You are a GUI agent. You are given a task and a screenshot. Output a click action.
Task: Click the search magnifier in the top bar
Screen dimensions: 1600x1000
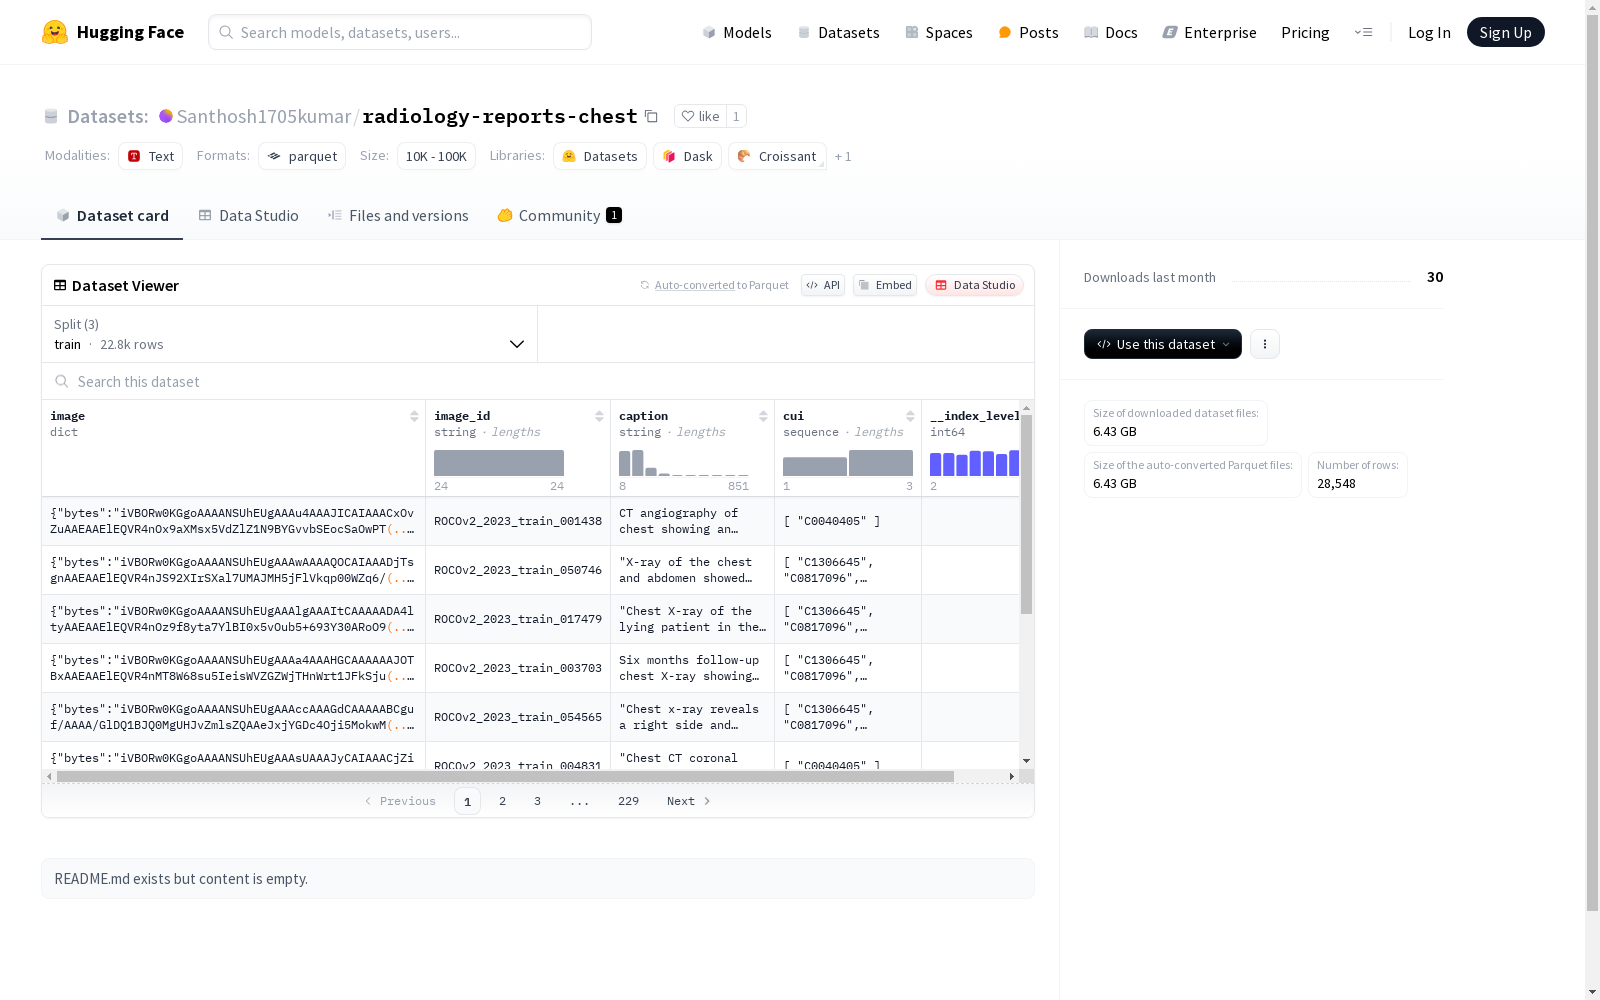[226, 32]
